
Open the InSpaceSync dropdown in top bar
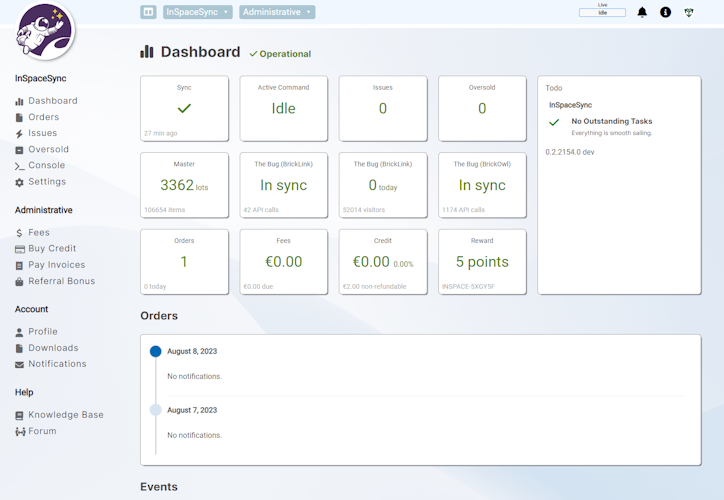(197, 12)
